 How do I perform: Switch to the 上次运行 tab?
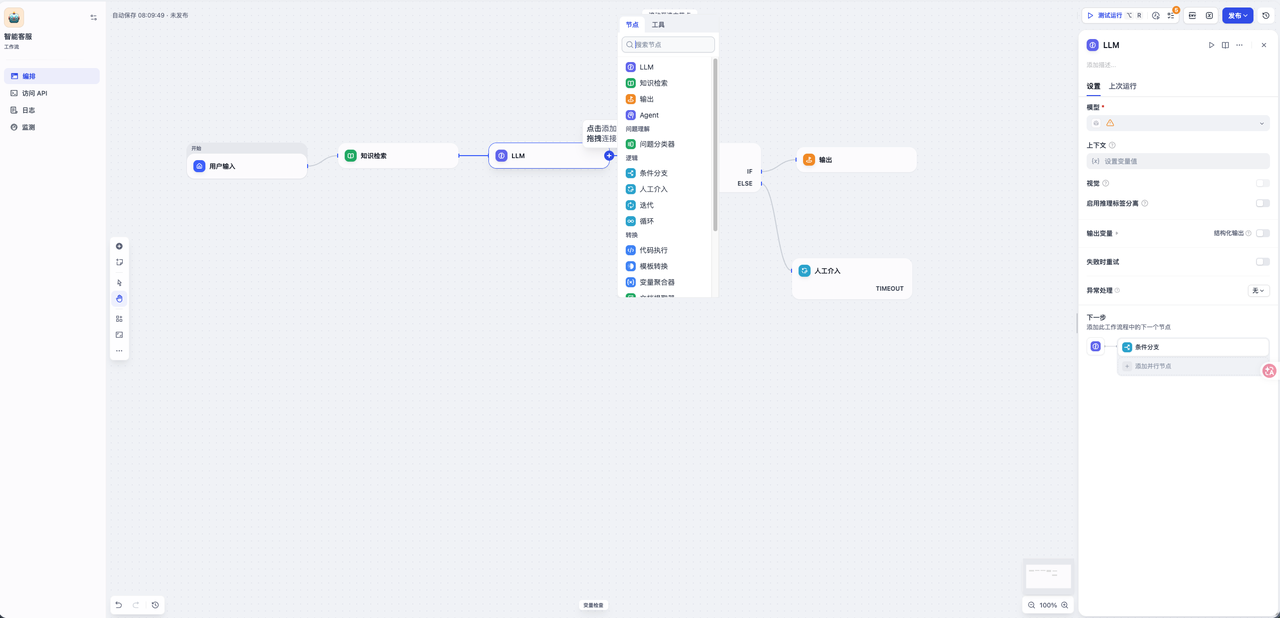1122,86
